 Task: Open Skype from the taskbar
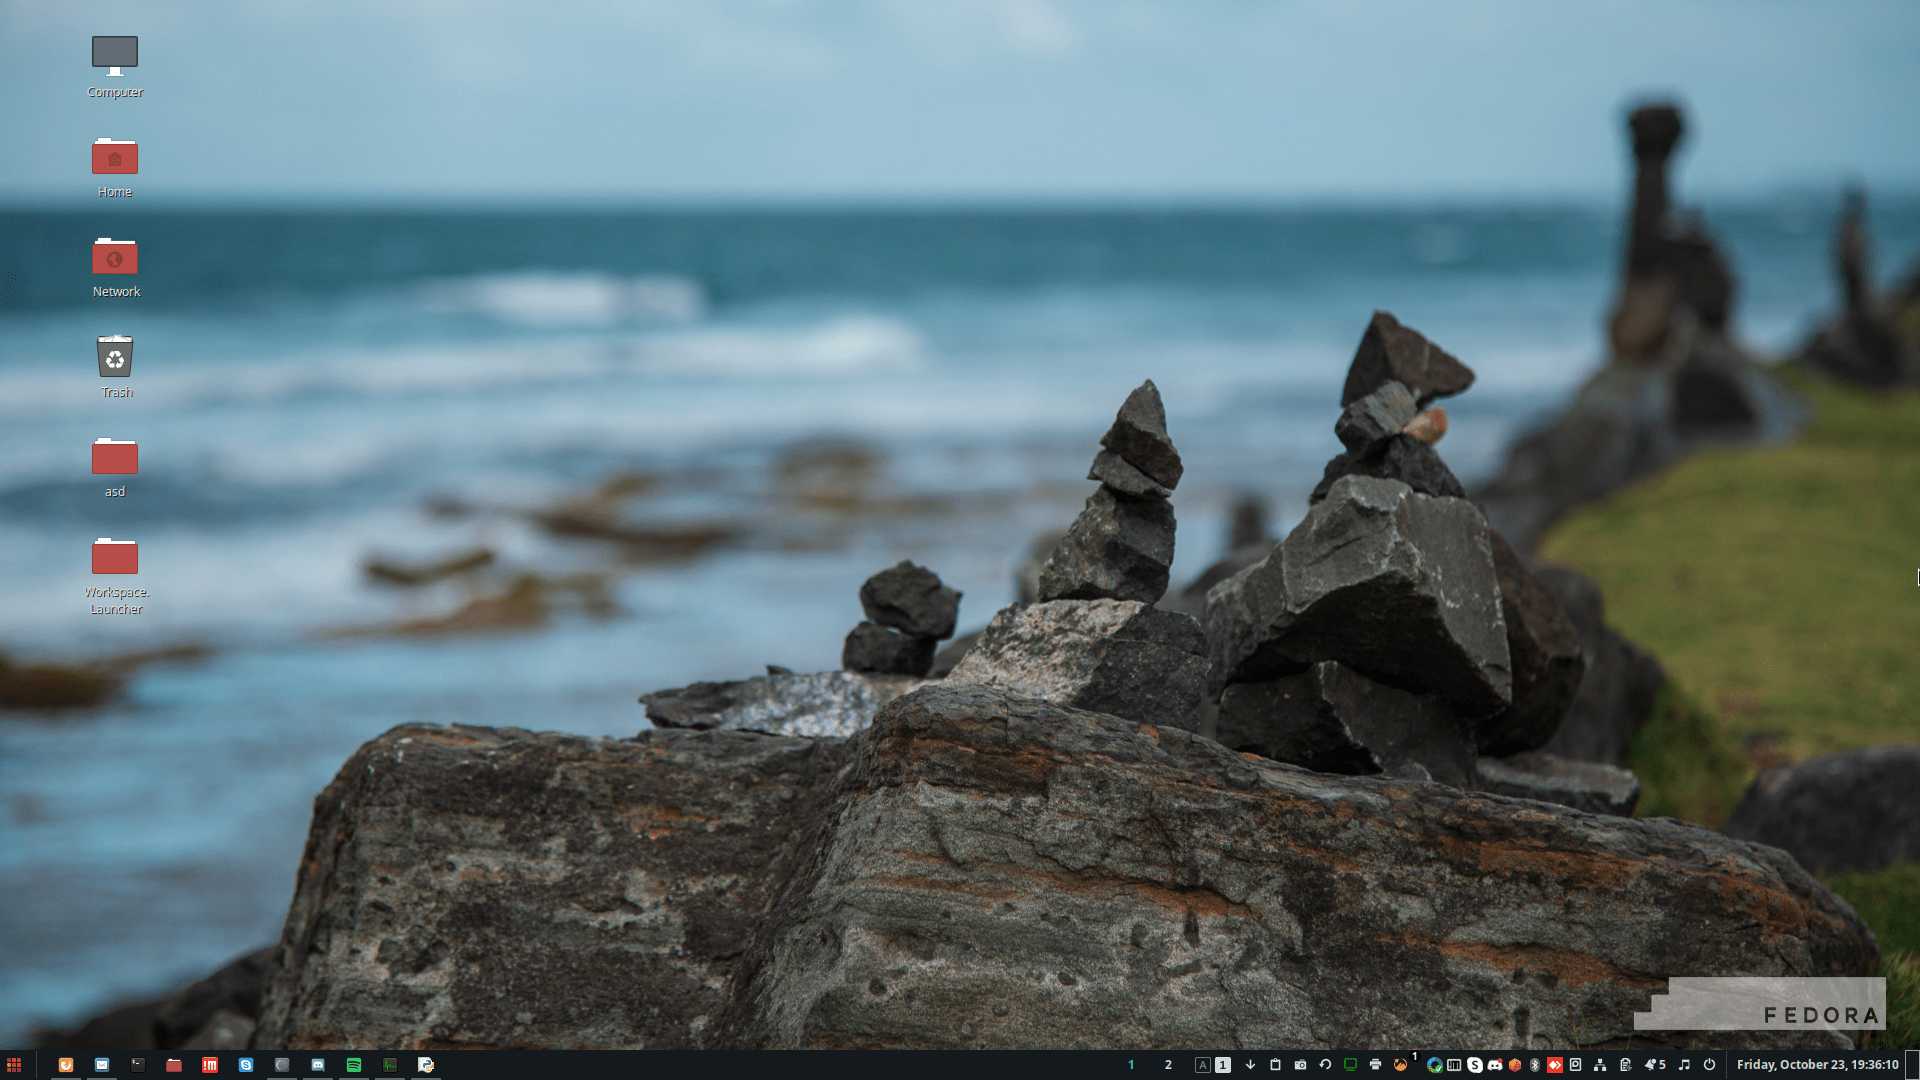pos(246,1065)
